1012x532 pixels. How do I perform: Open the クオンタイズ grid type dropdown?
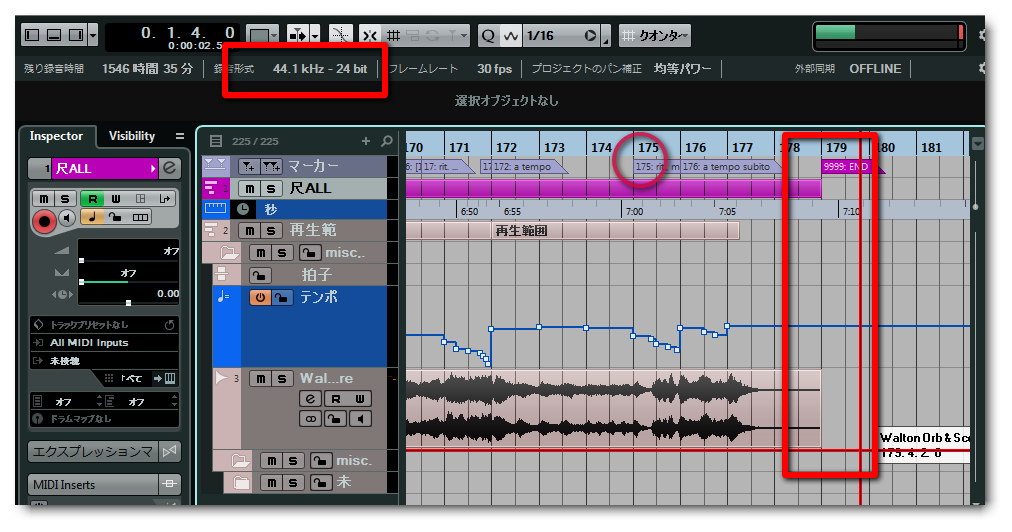(654, 36)
